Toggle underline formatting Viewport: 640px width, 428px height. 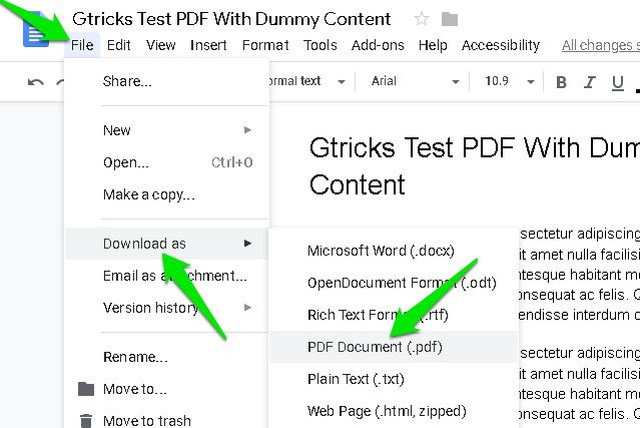click(618, 83)
